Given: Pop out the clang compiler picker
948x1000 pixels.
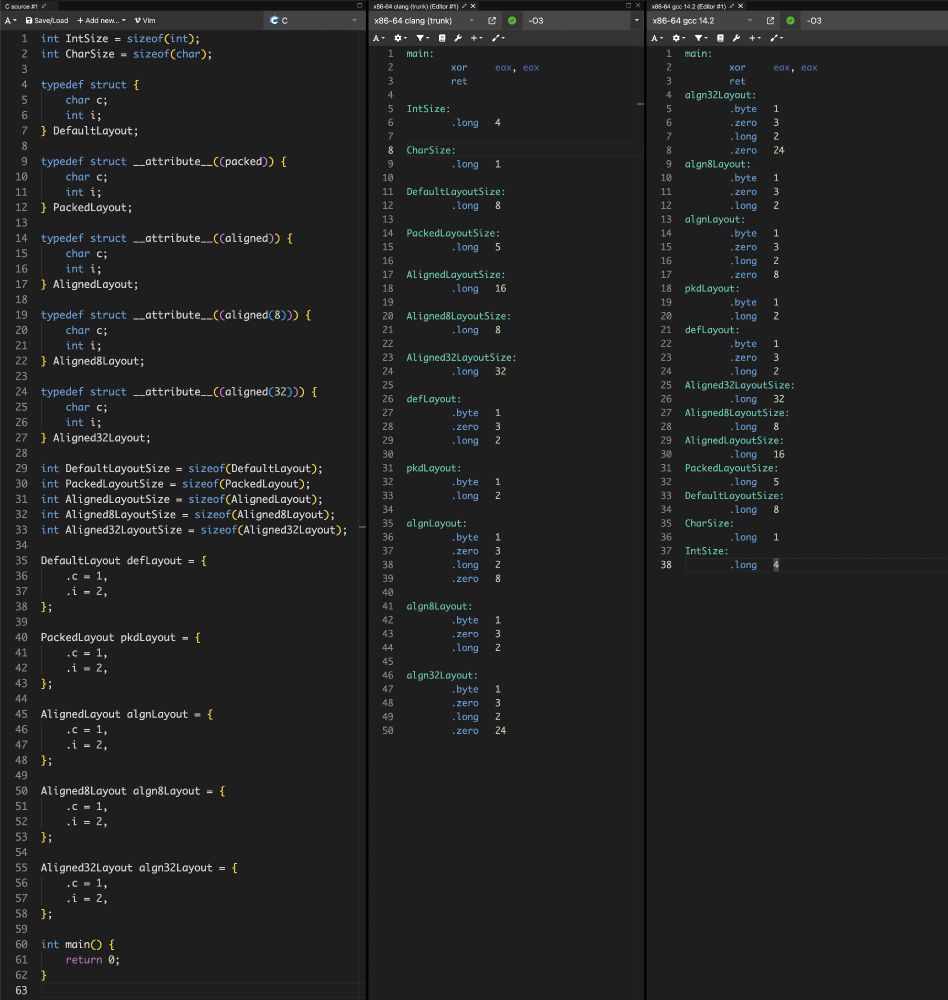Looking at the screenshot, I should pyautogui.click(x=492, y=20).
